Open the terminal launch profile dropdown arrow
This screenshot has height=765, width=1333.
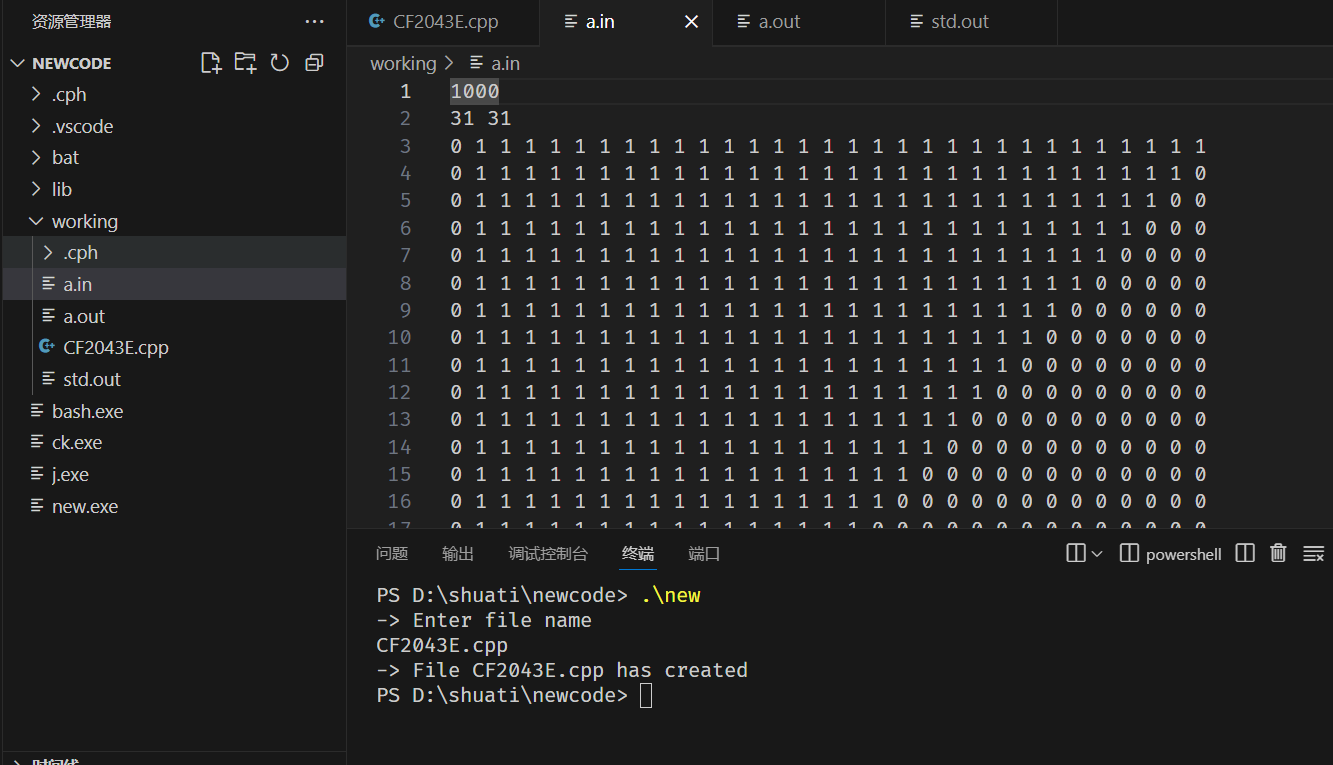pos(1097,554)
